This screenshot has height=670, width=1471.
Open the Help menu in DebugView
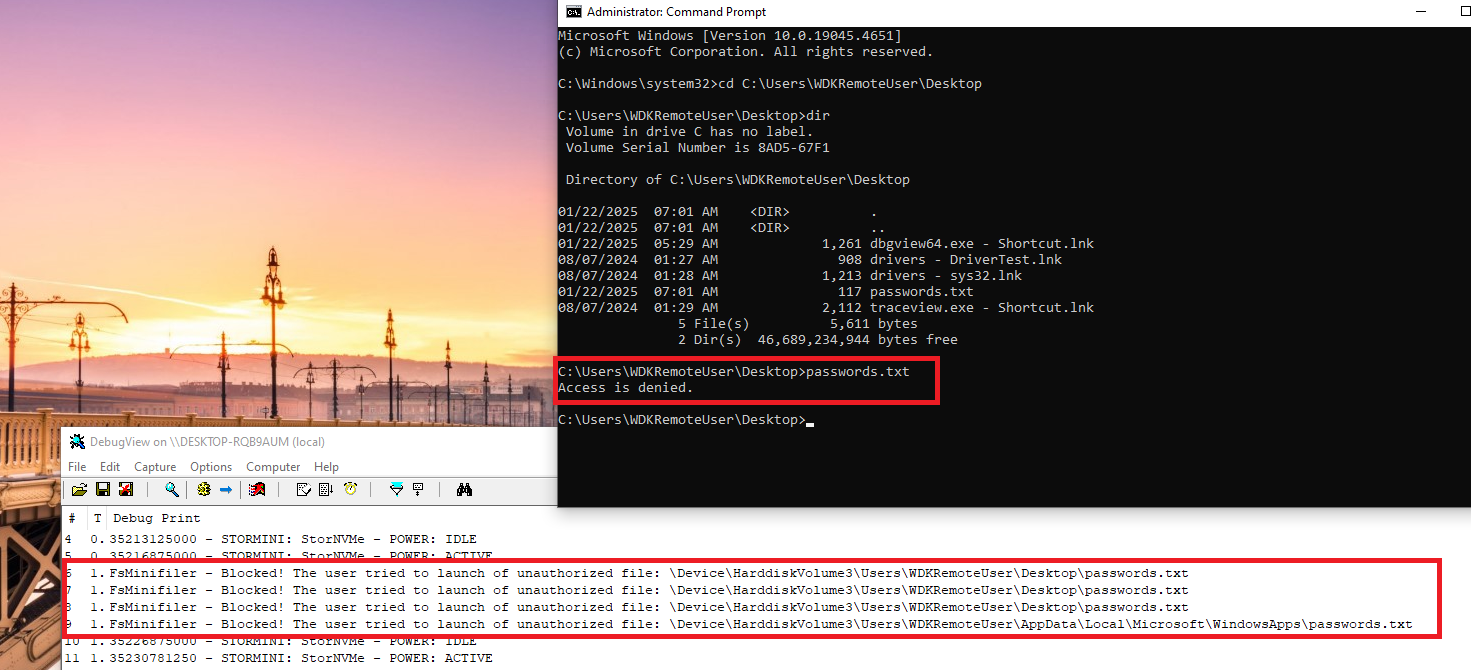pos(326,467)
